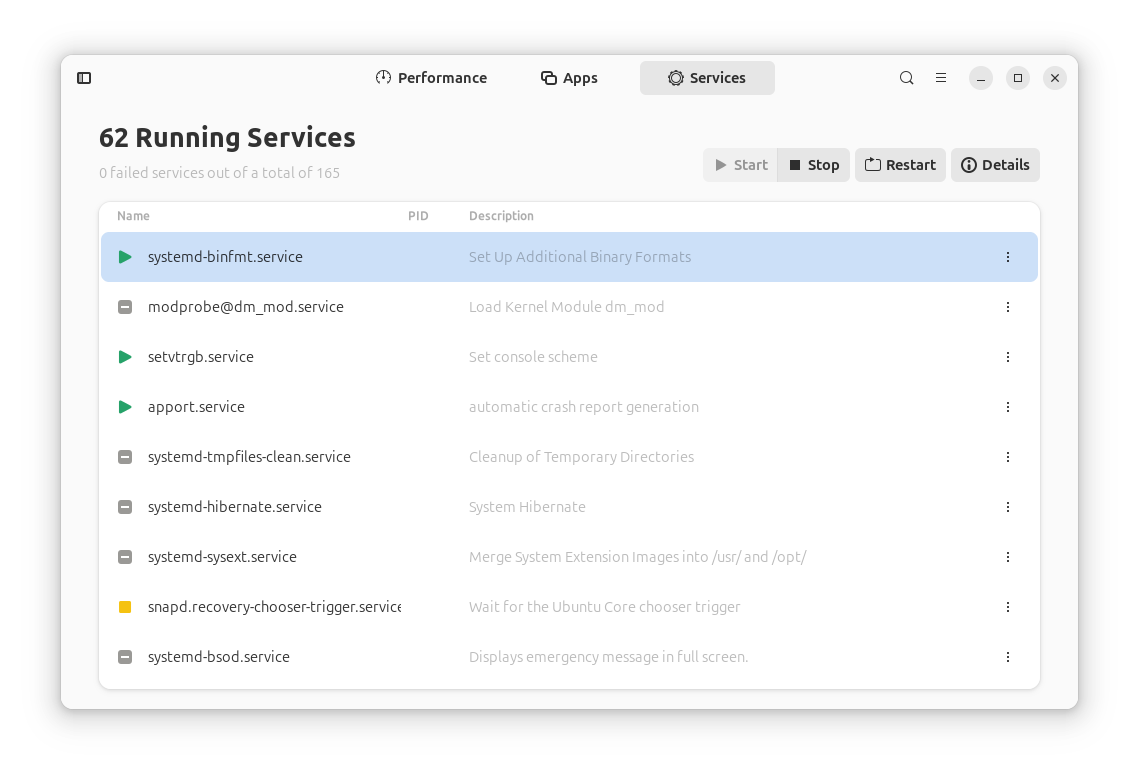Click green running icon for apport.service
Viewport: 1139px width, 776px height.
coord(125,407)
